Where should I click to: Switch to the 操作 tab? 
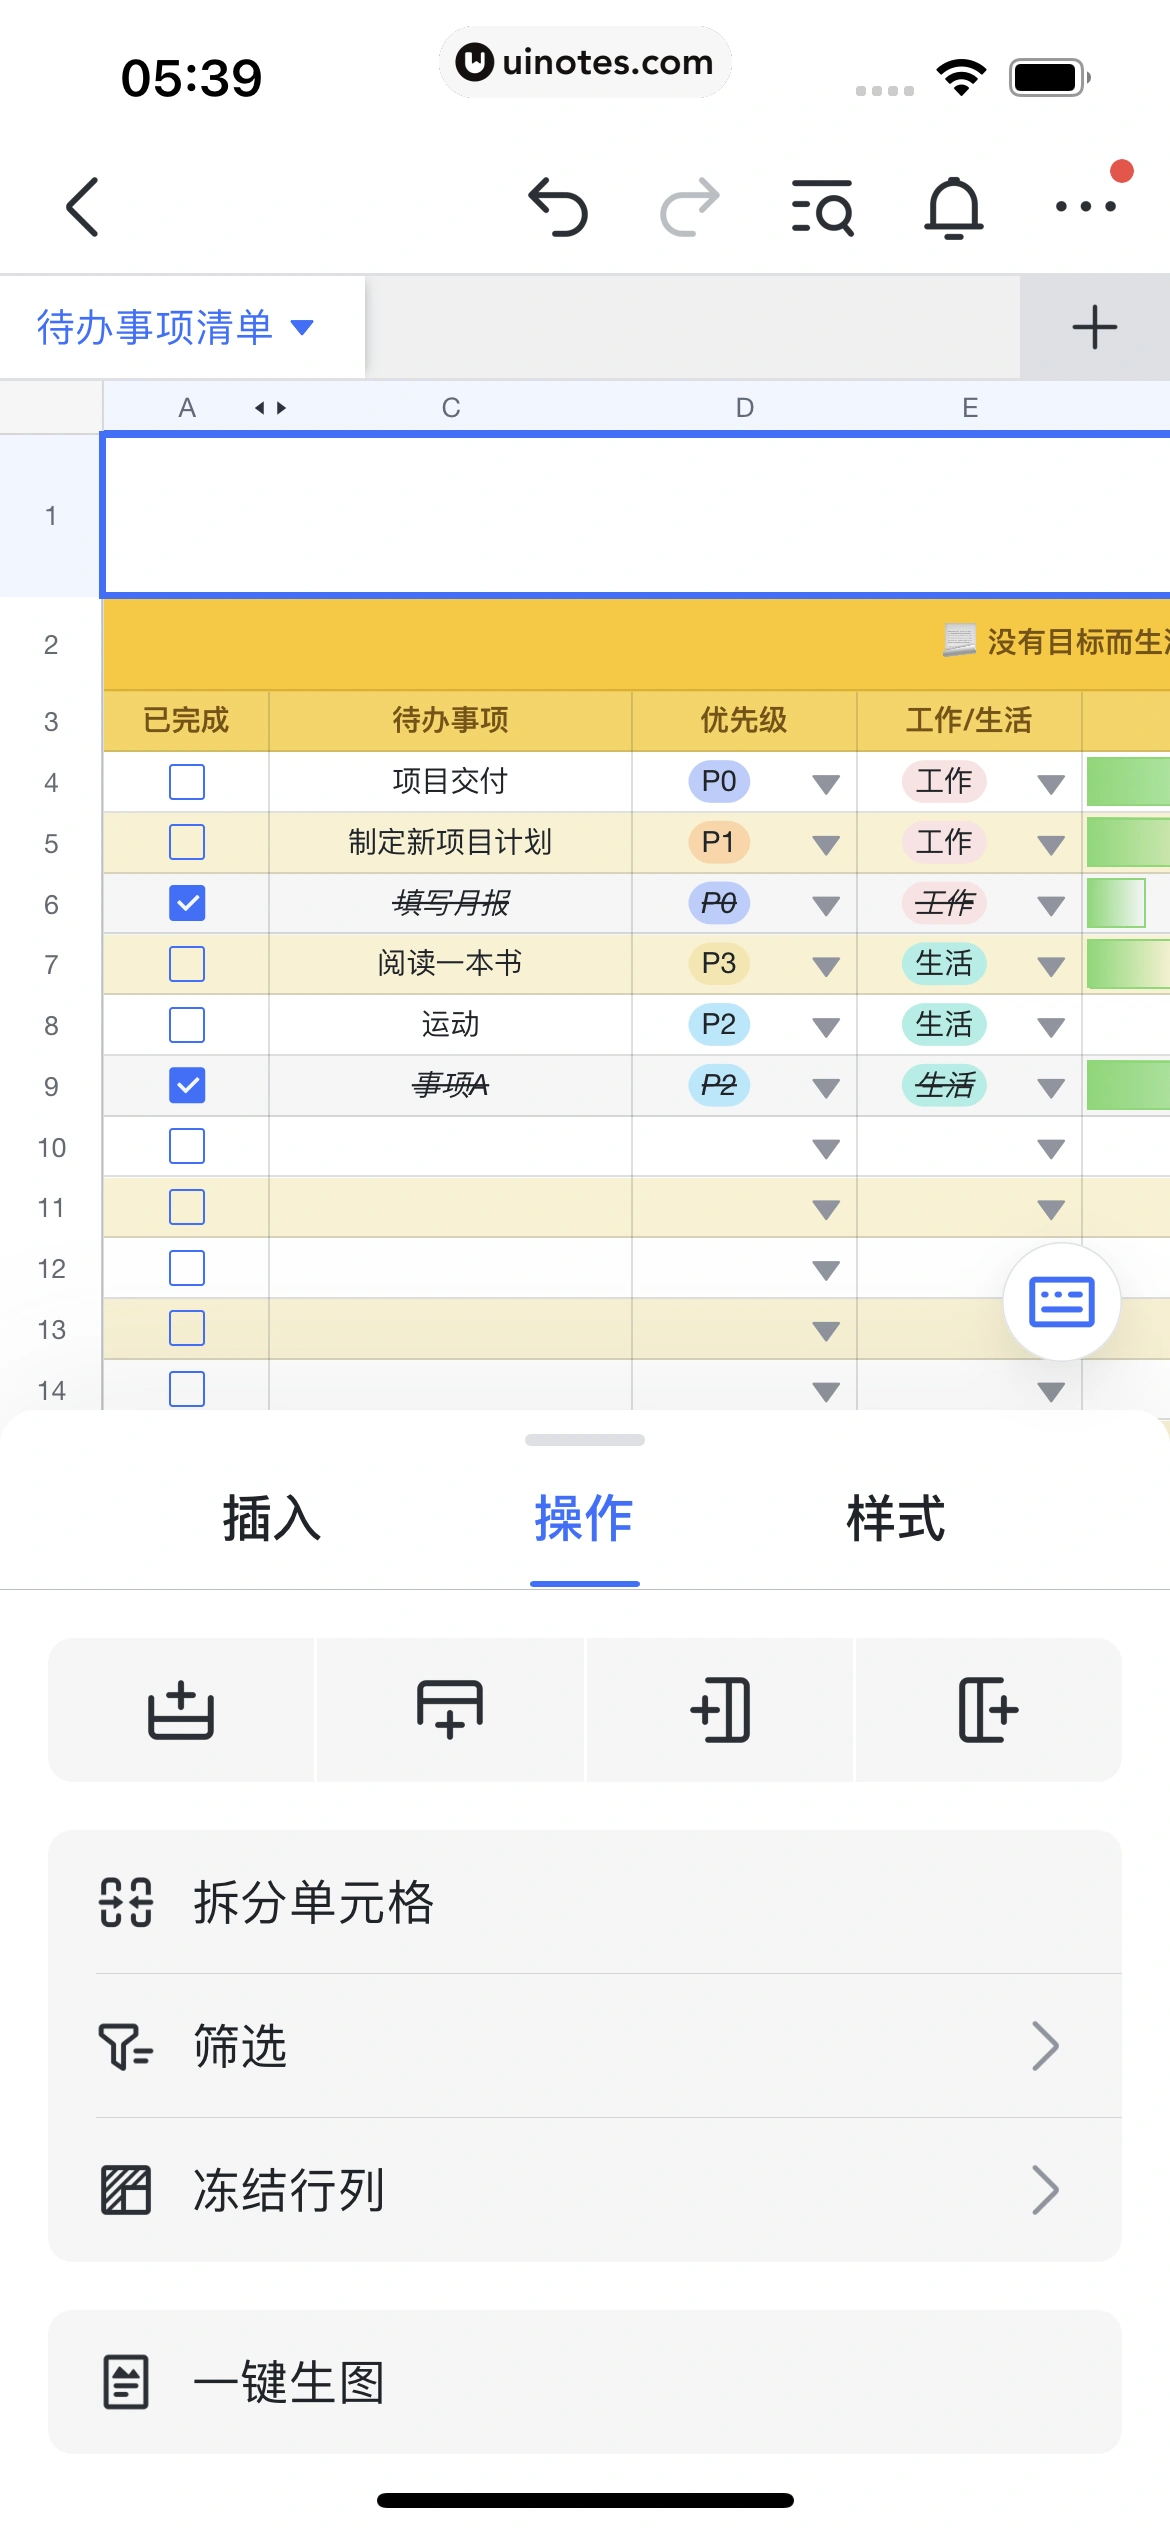click(x=584, y=1518)
